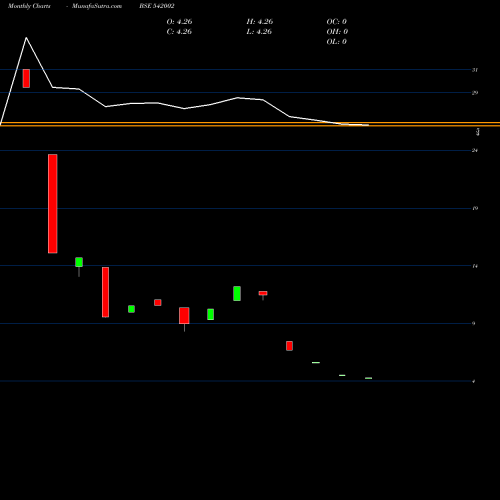
Task: Select the low value 'L: 4.26'
Action: coord(259,32)
